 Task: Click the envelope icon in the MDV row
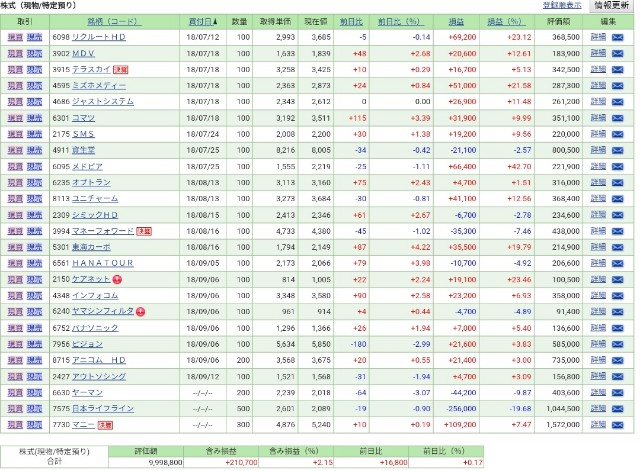(617, 53)
